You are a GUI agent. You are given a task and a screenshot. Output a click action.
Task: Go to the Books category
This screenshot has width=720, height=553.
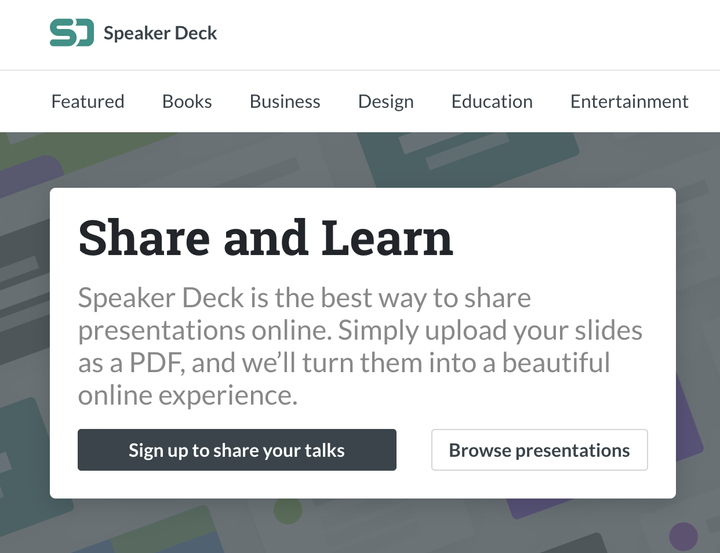[x=187, y=101]
